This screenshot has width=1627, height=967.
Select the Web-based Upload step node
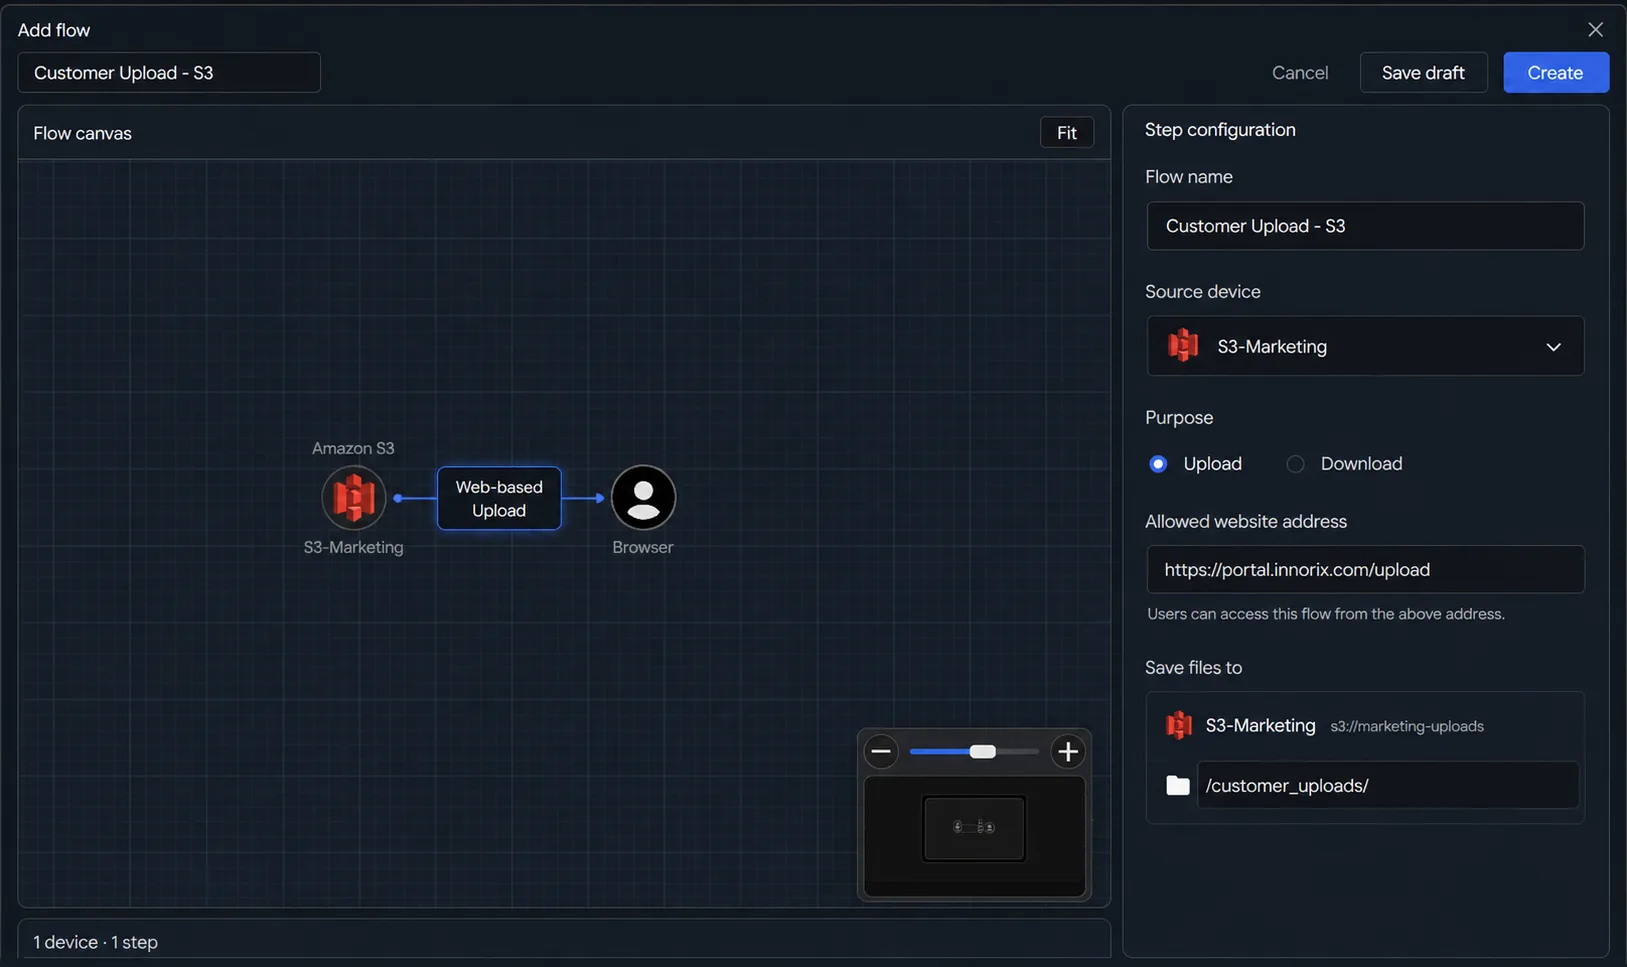(499, 498)
